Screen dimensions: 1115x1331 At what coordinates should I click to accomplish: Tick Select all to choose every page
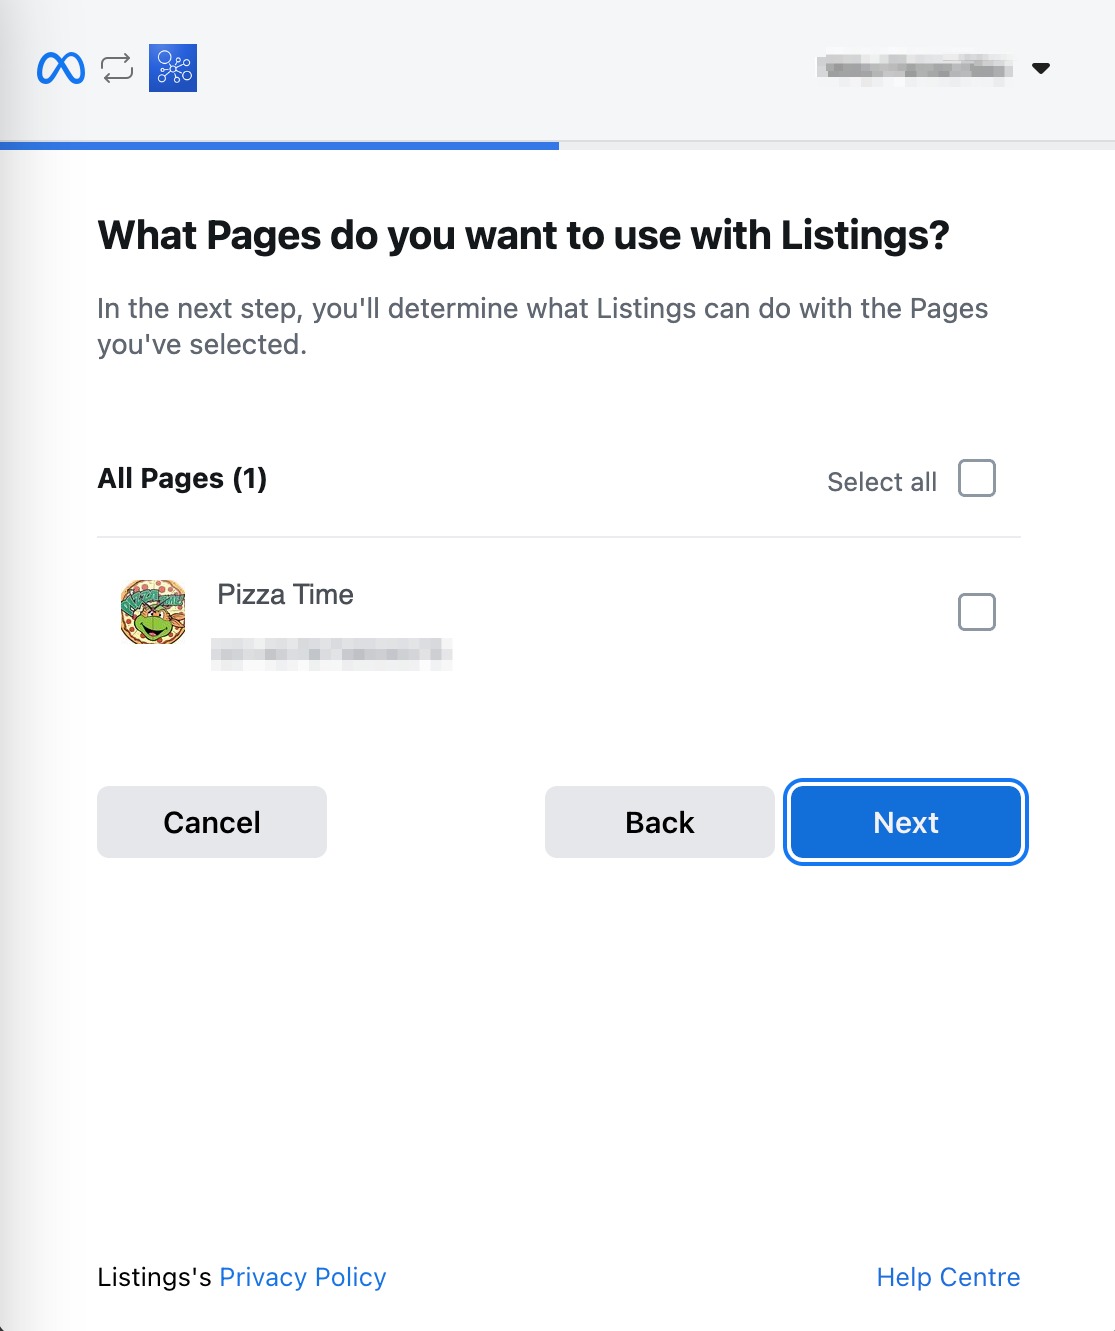[x=976, y=479]
